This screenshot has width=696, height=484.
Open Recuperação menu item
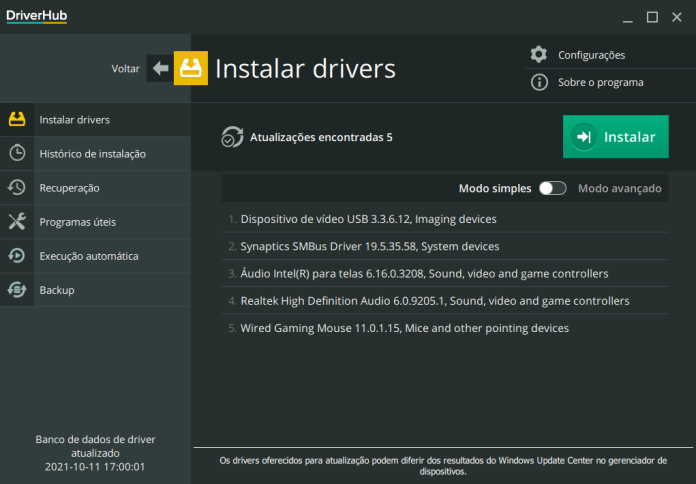pyautogui.click(x=95, y=188)
